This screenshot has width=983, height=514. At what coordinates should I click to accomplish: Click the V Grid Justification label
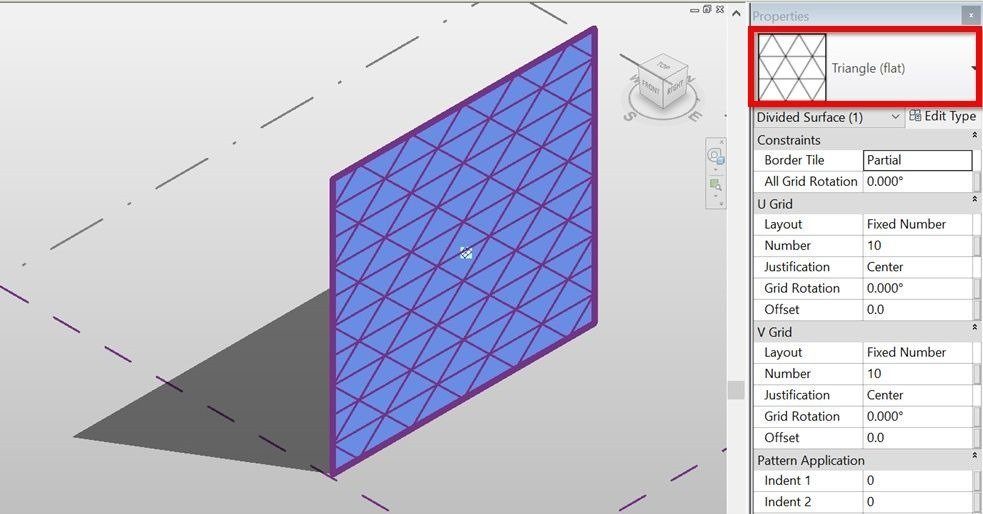pos(797,395)
